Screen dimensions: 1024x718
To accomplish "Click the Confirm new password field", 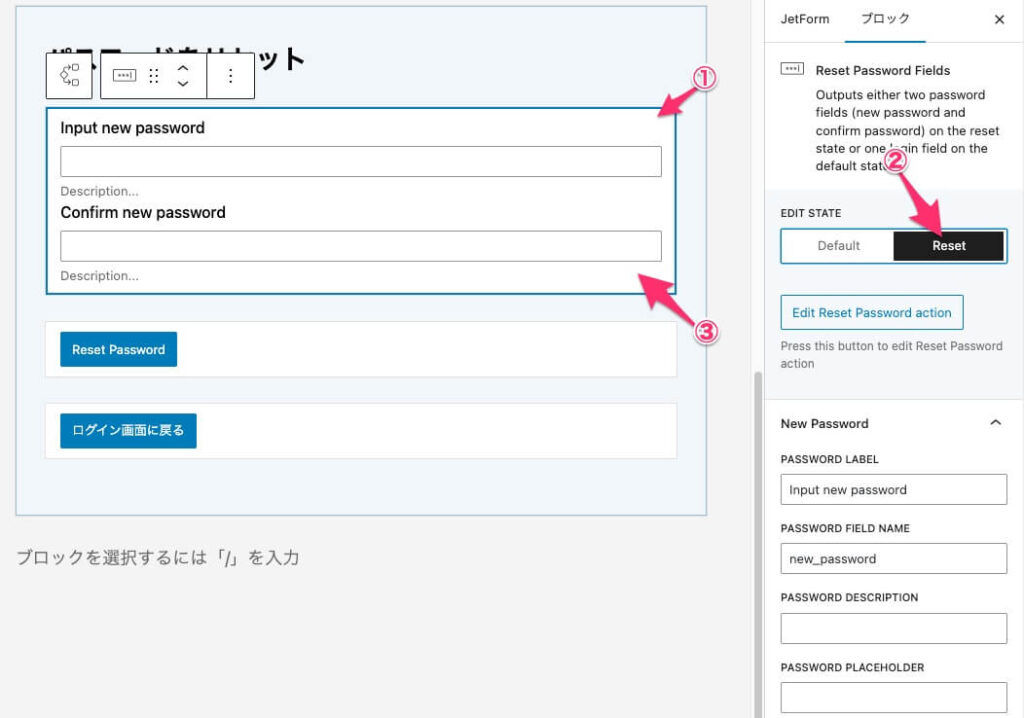I will (x=361, y=246).
